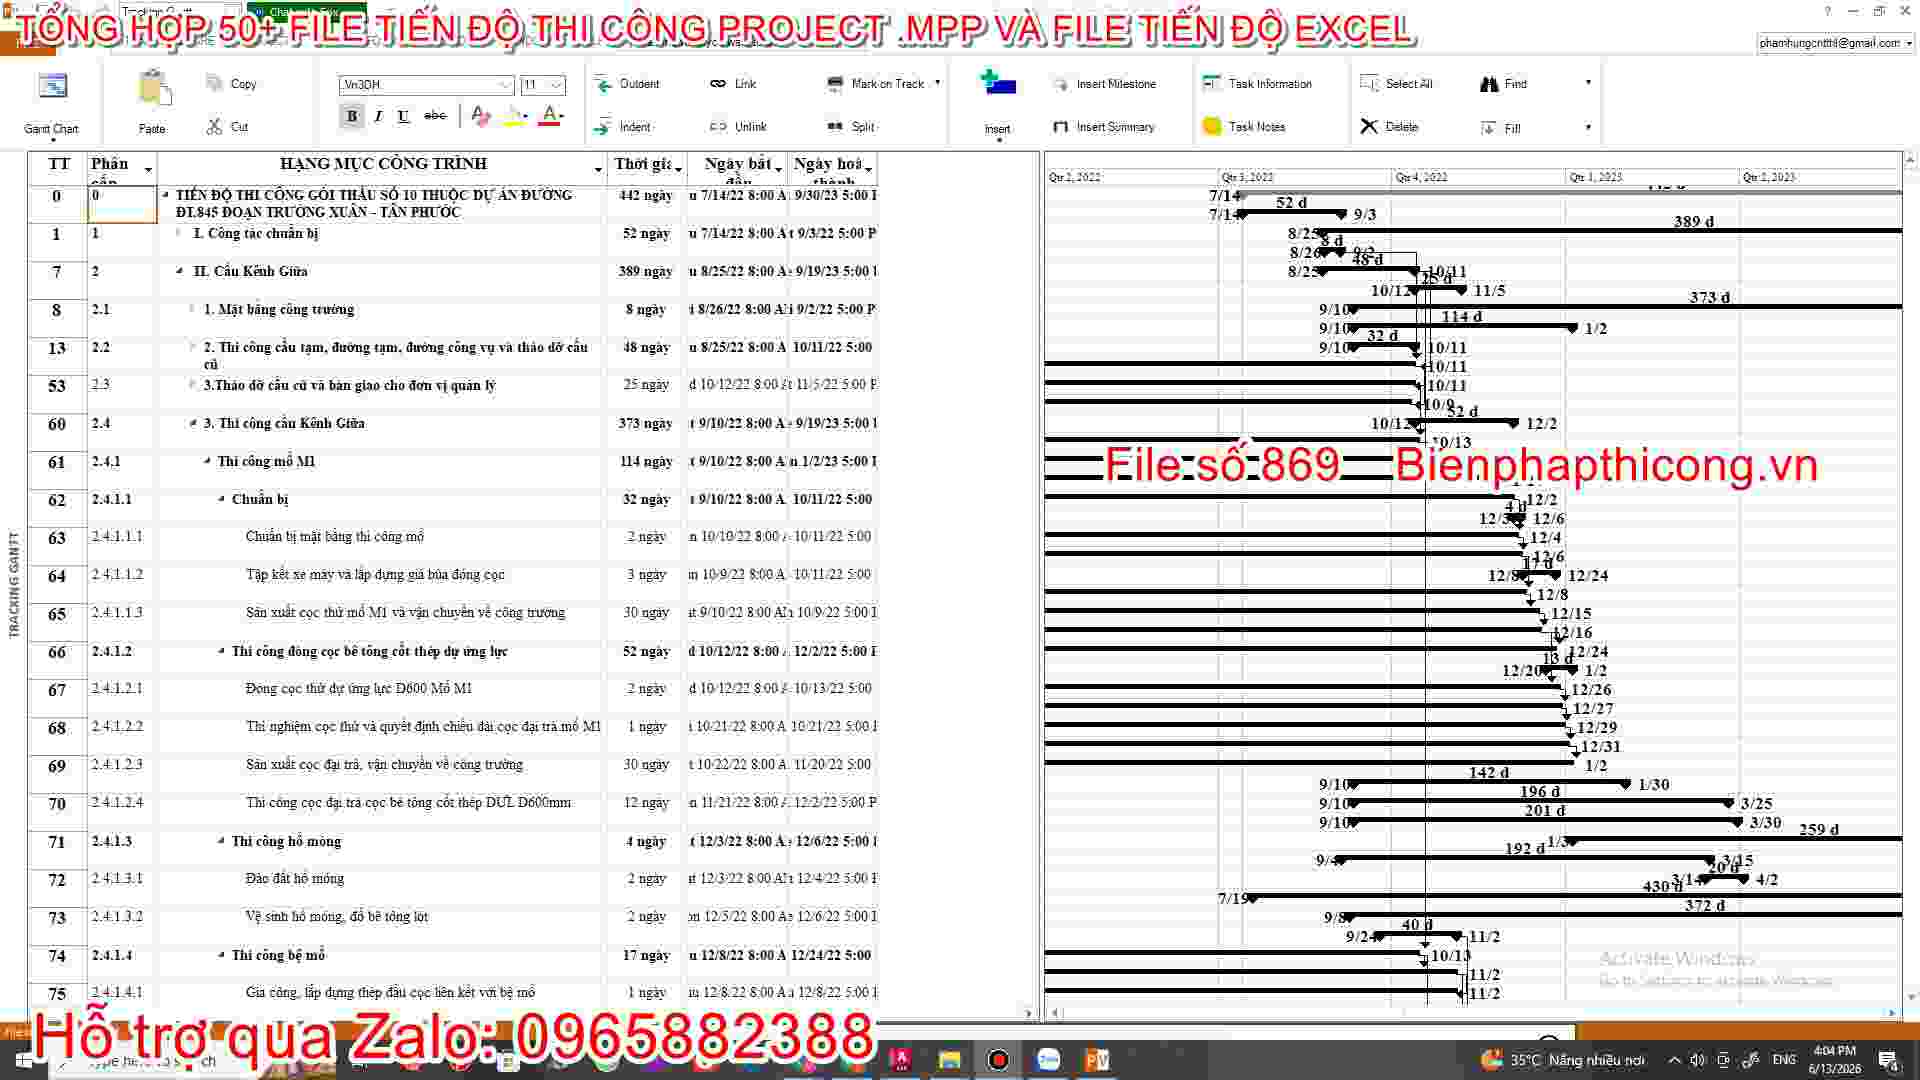
Task: Open Task Information dialog icon
Action: click(1211, 83)
